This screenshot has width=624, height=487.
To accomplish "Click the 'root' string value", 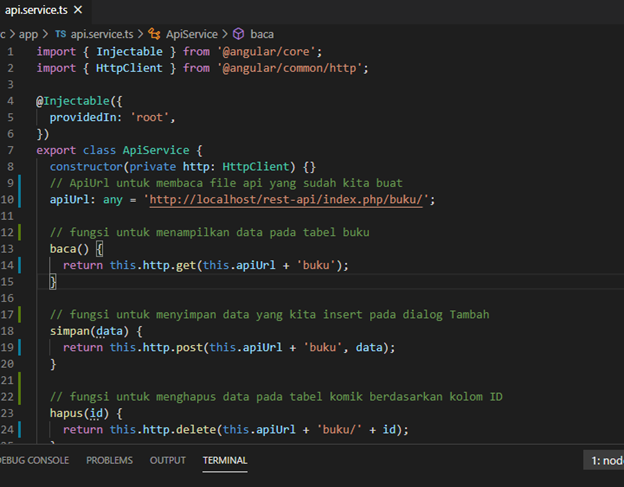I will pos(149,117).
